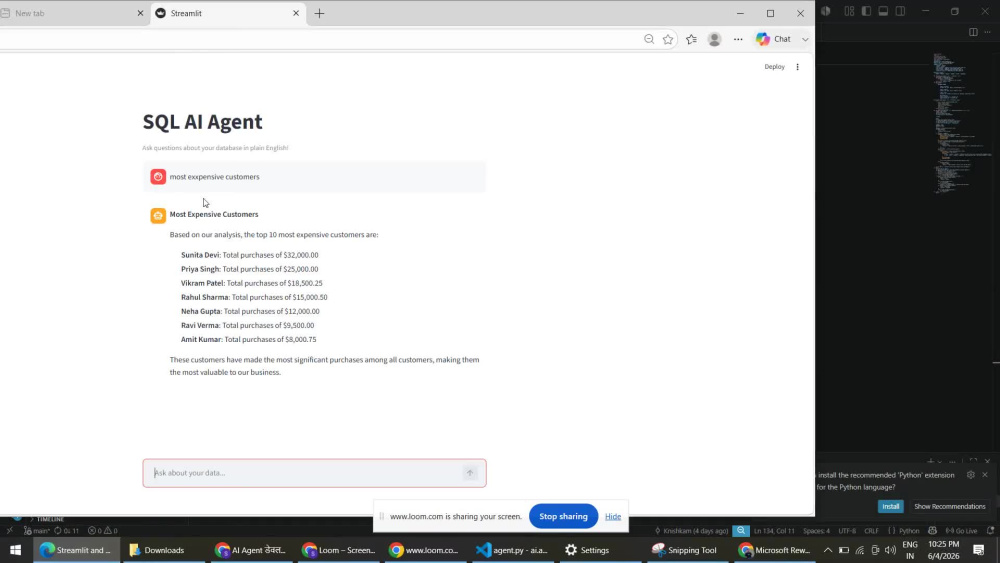The height and width of the screenshot is (563, 1000).
Task: Click the volume speaker tray icon
Action: pos(890,550)
